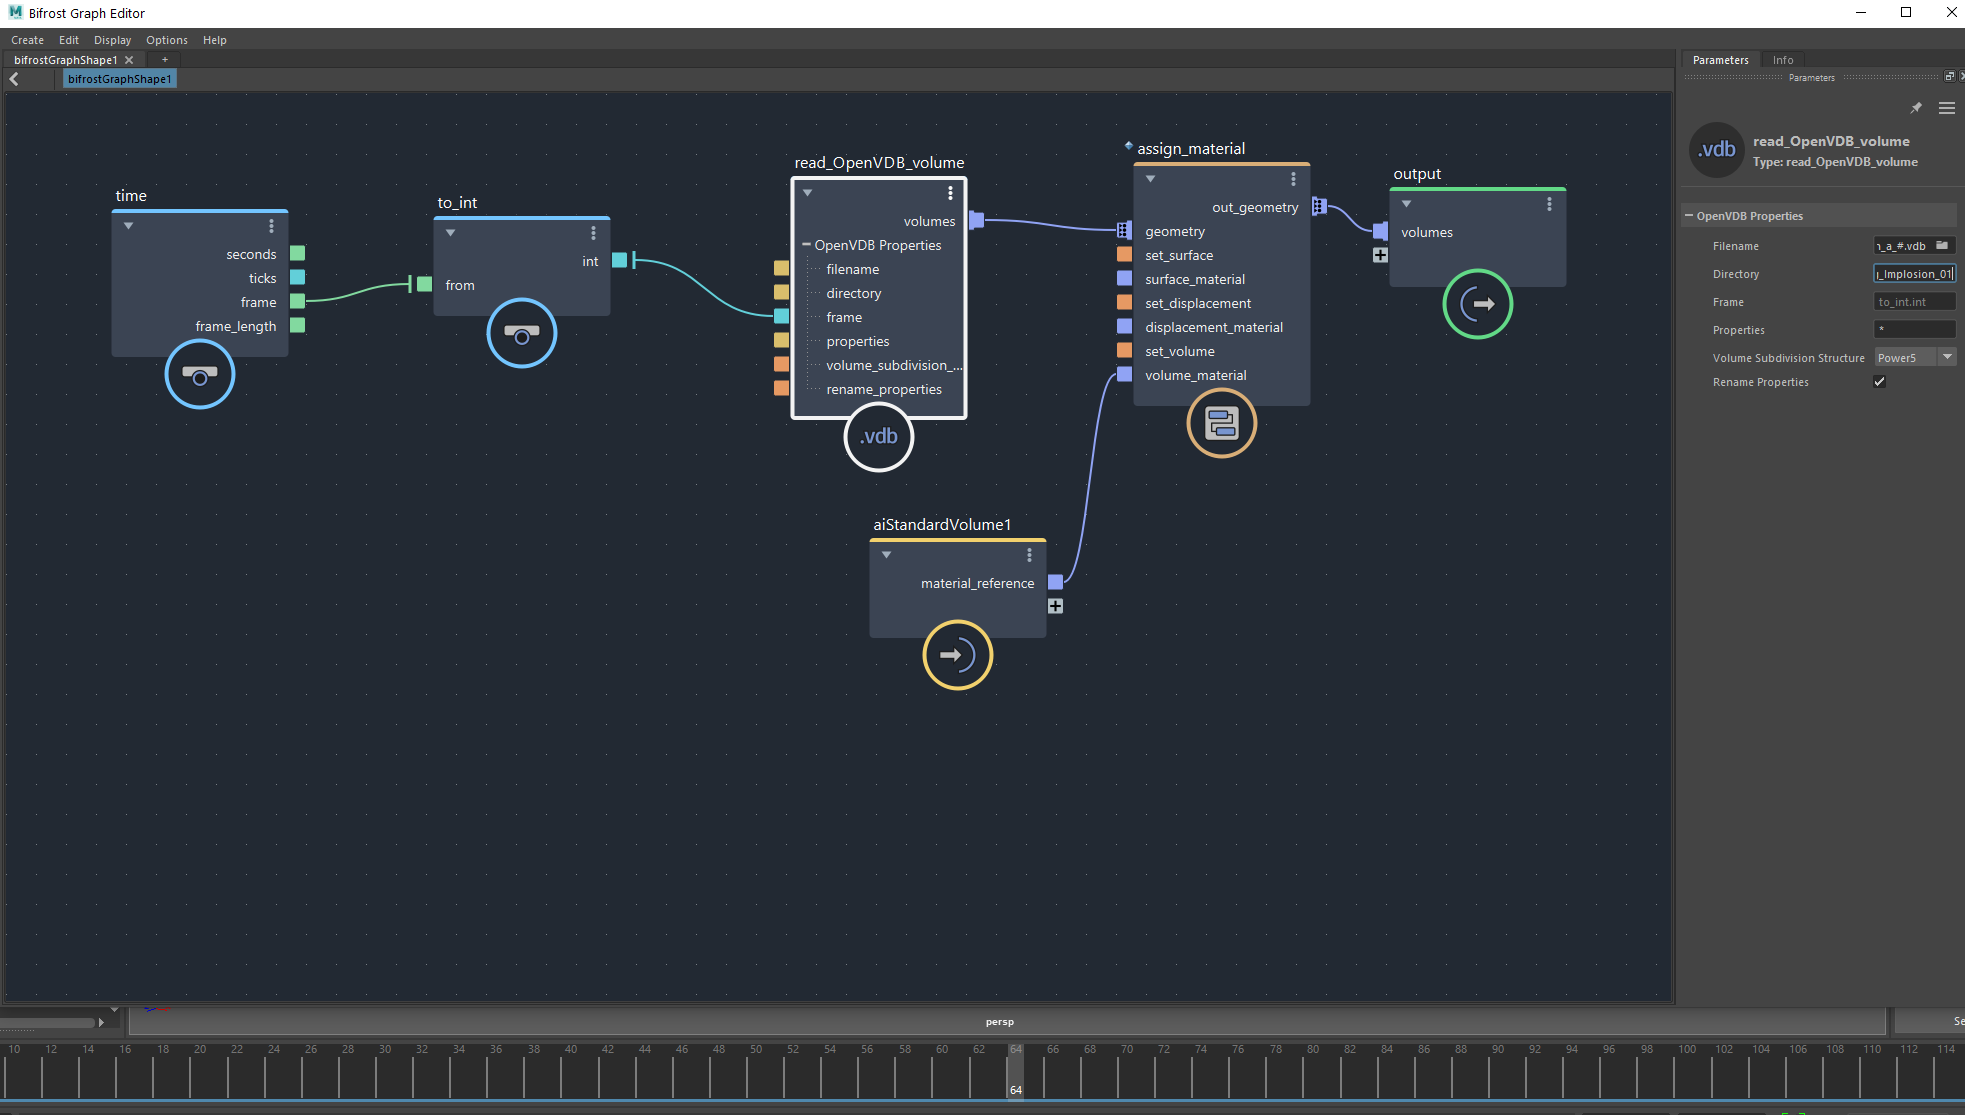Click the pin icon in the Parameters panel
Screen dimensions: 1965x1115
[x=1917, y=107]
